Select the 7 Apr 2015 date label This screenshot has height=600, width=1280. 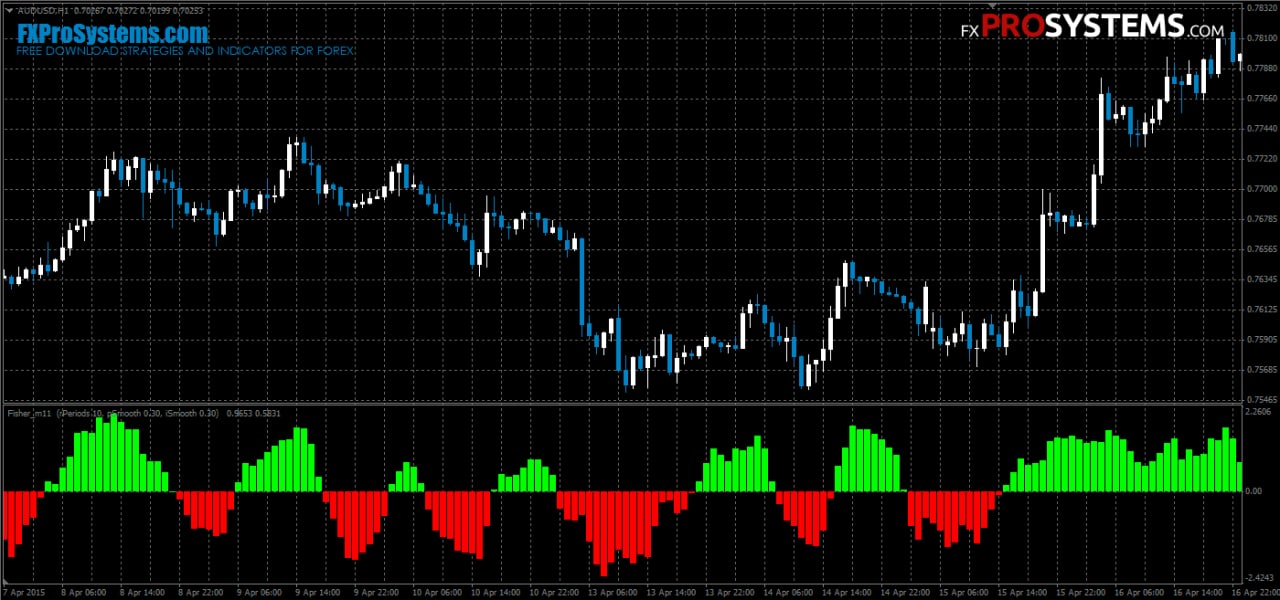point(24,592)
